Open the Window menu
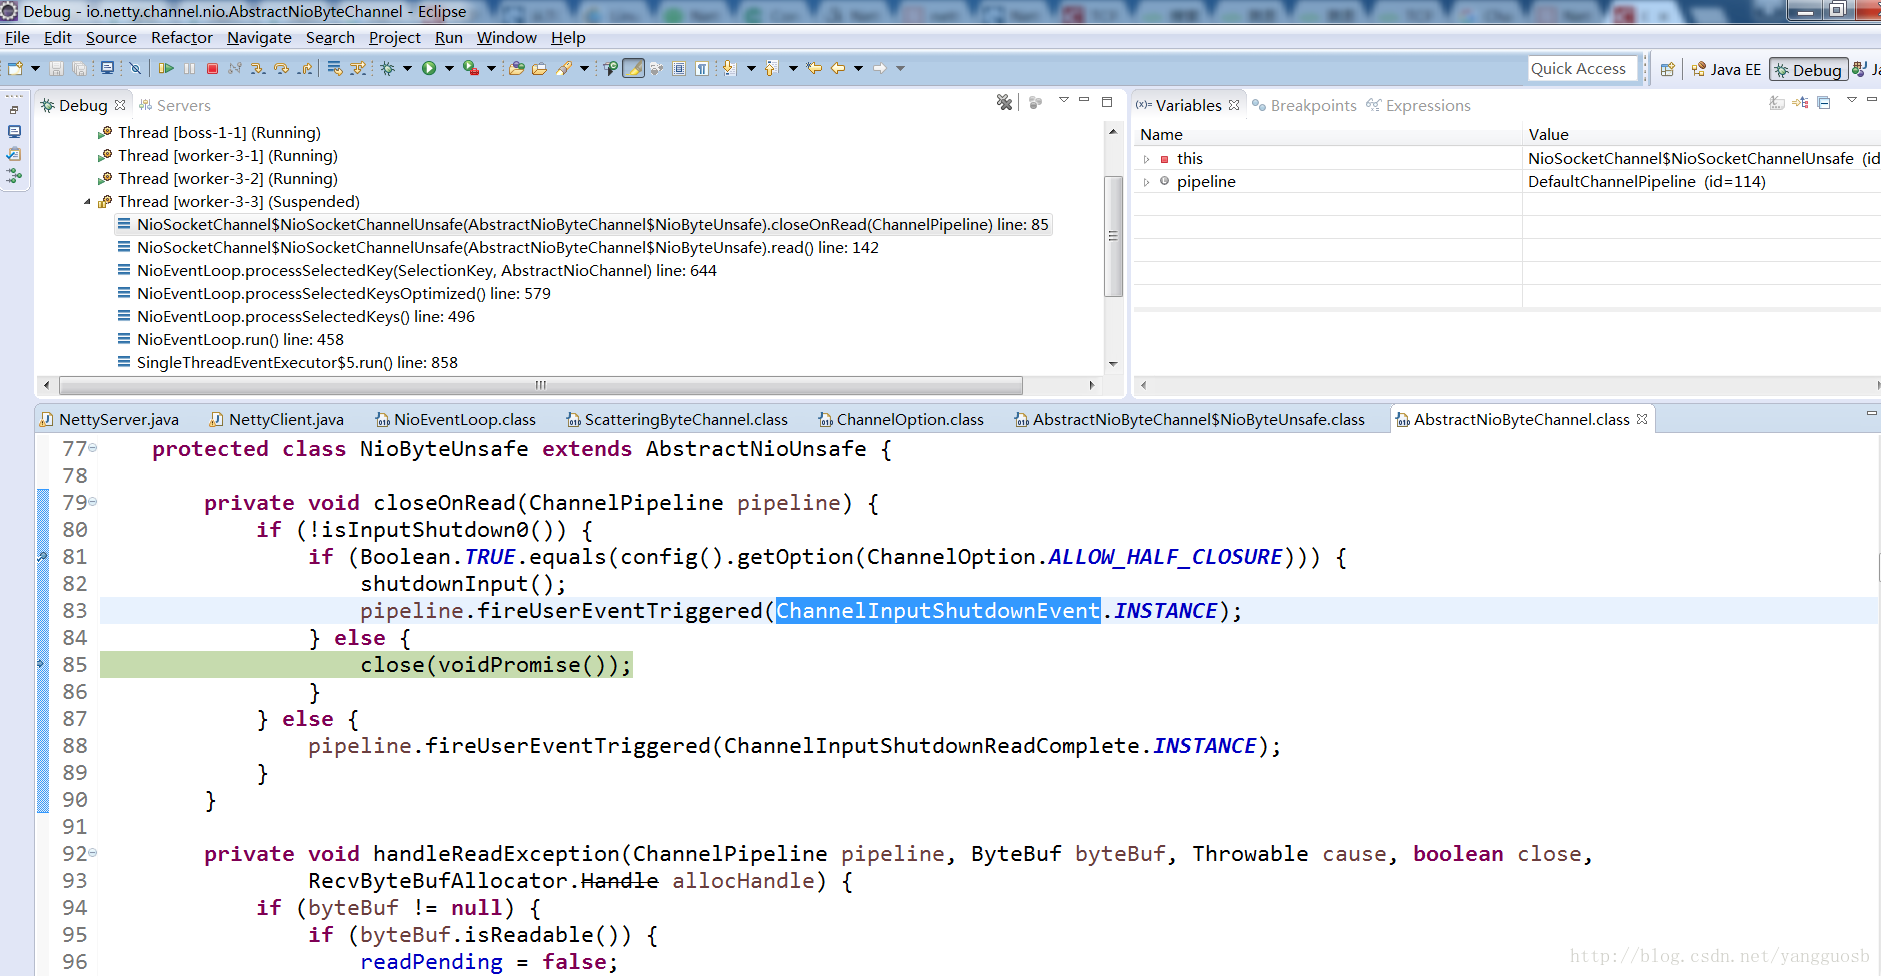Viewport: 1881px width, 976px height. pos(506,38)
